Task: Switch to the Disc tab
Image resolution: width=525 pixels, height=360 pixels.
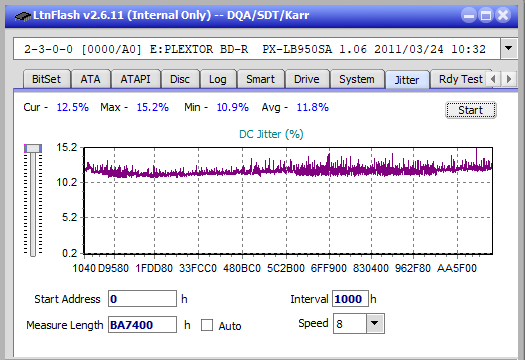Action: [x=180, y=79]
